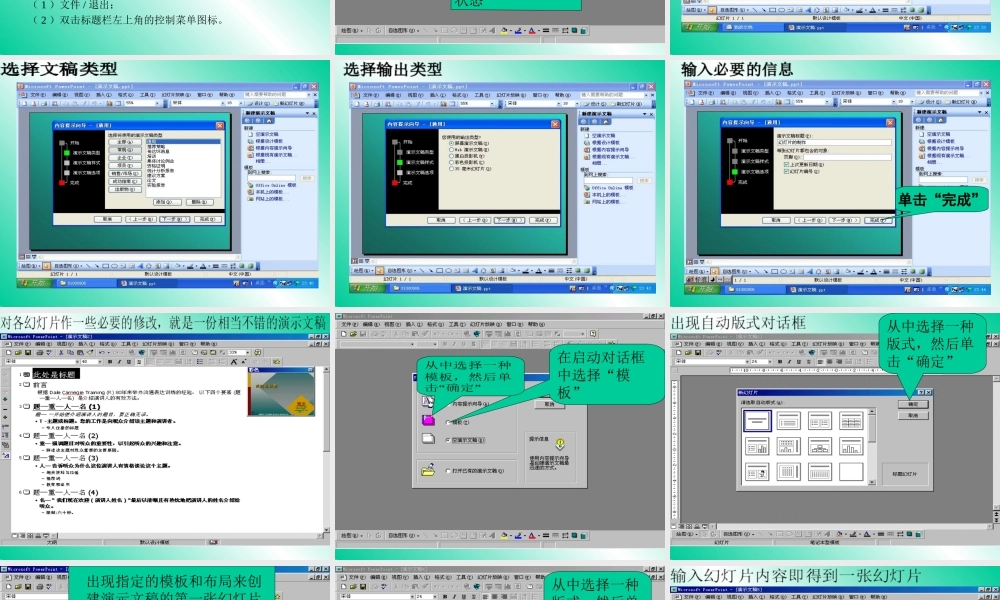Select 空演示文稿 radio in startup dialog
Screen dimensions: 1000x600
point(448,440)
